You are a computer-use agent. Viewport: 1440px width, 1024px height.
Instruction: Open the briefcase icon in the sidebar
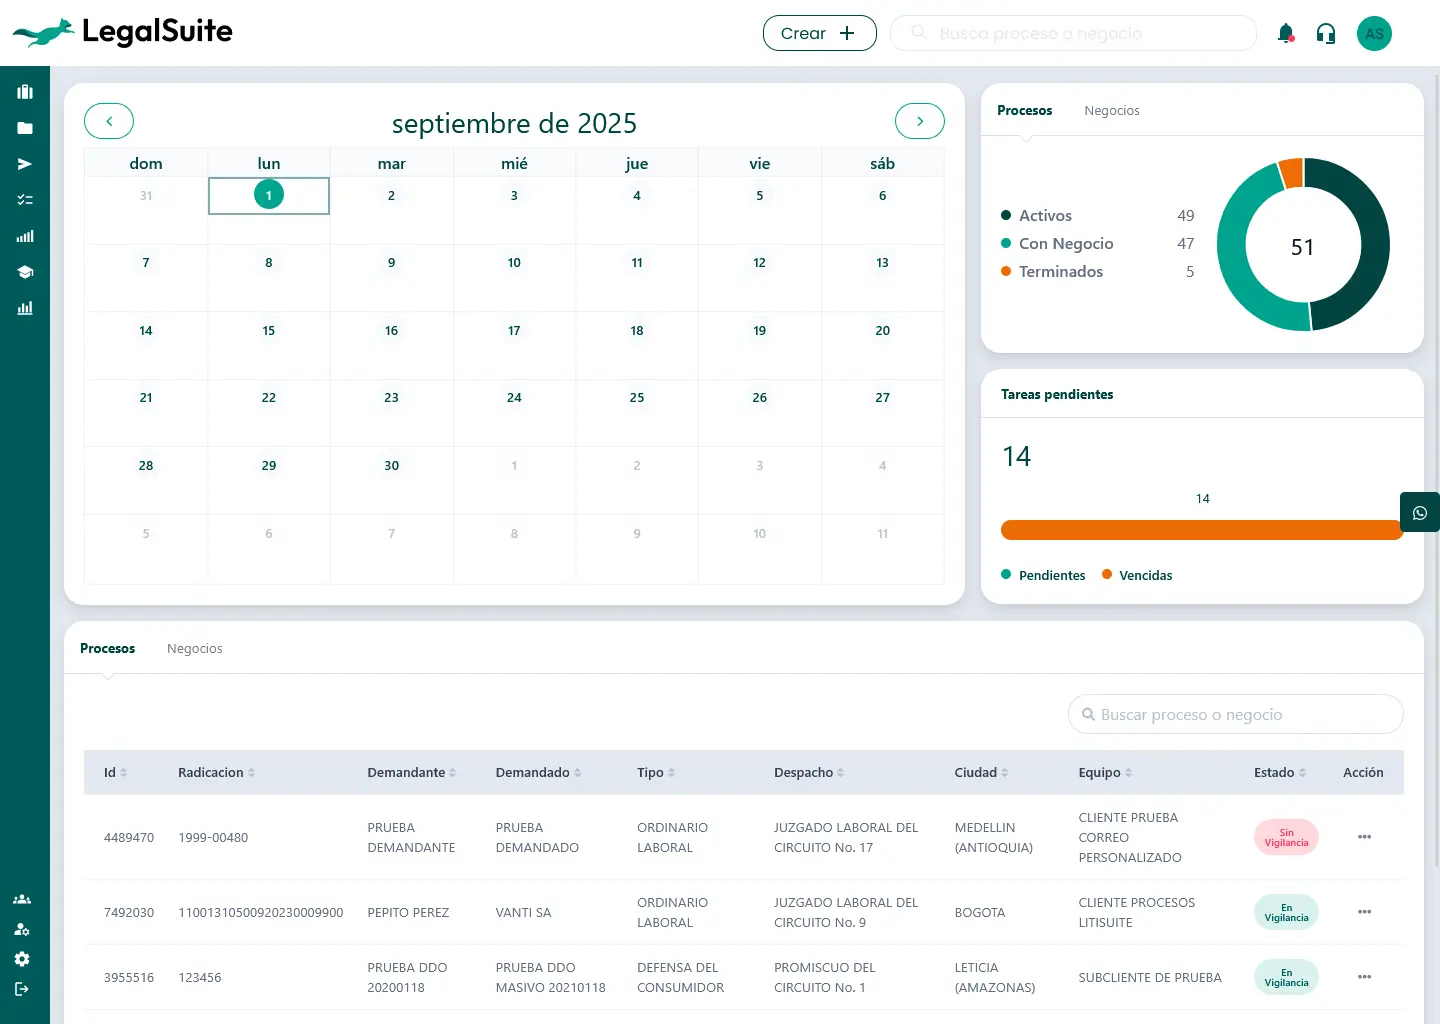[x=25, y=92]
